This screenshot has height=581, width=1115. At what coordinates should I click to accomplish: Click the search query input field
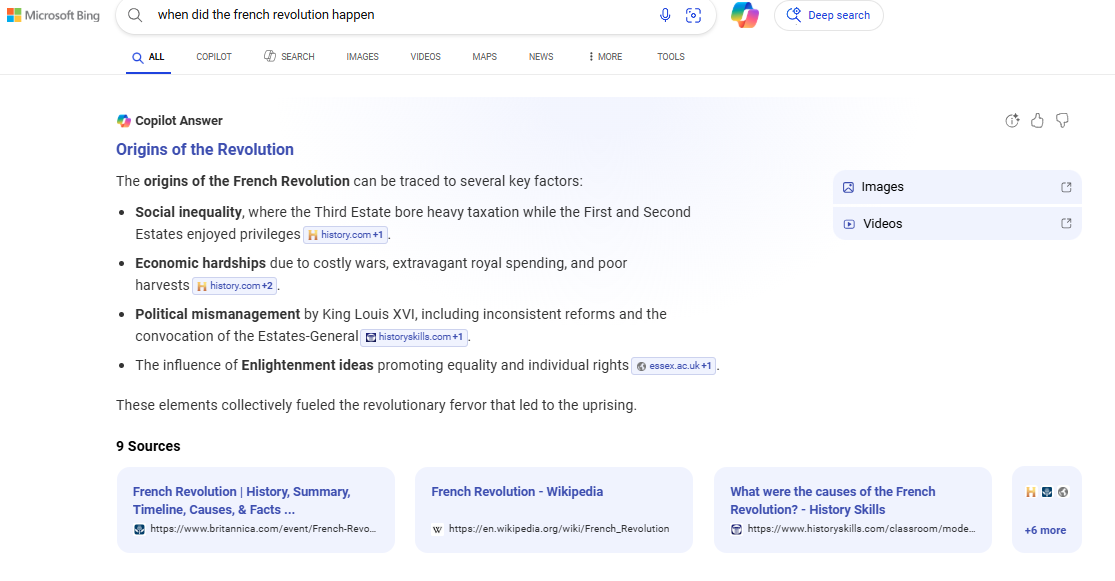[x=400, y=15]
